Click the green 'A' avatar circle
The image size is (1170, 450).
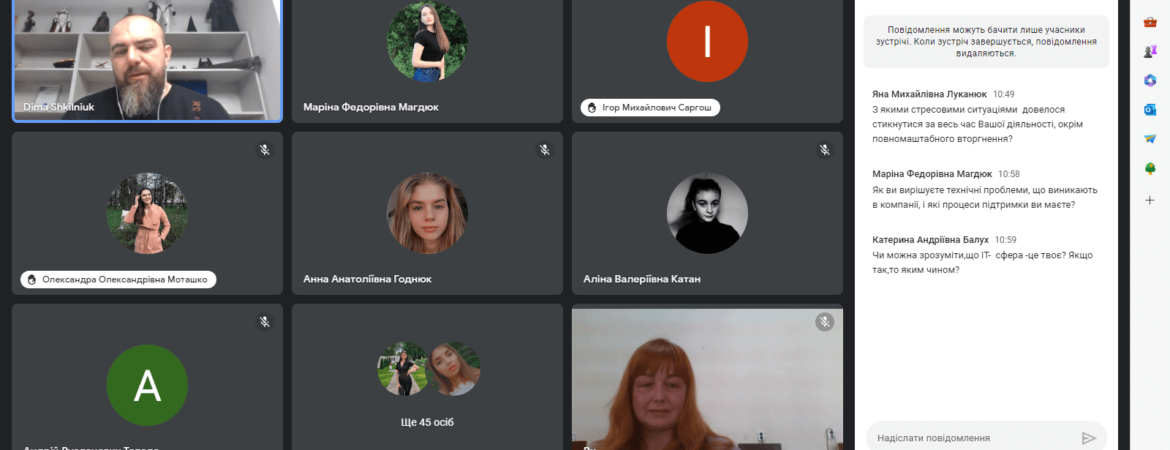[147, 385]
